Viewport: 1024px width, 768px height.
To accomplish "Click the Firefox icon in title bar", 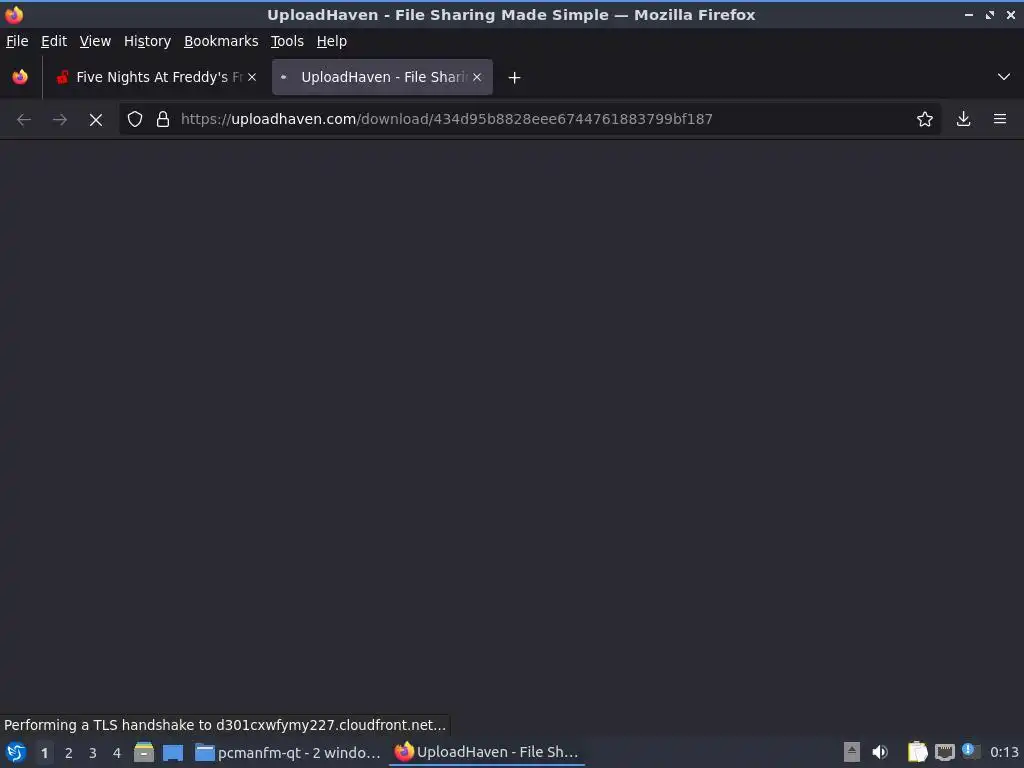I will click(14, 14).
